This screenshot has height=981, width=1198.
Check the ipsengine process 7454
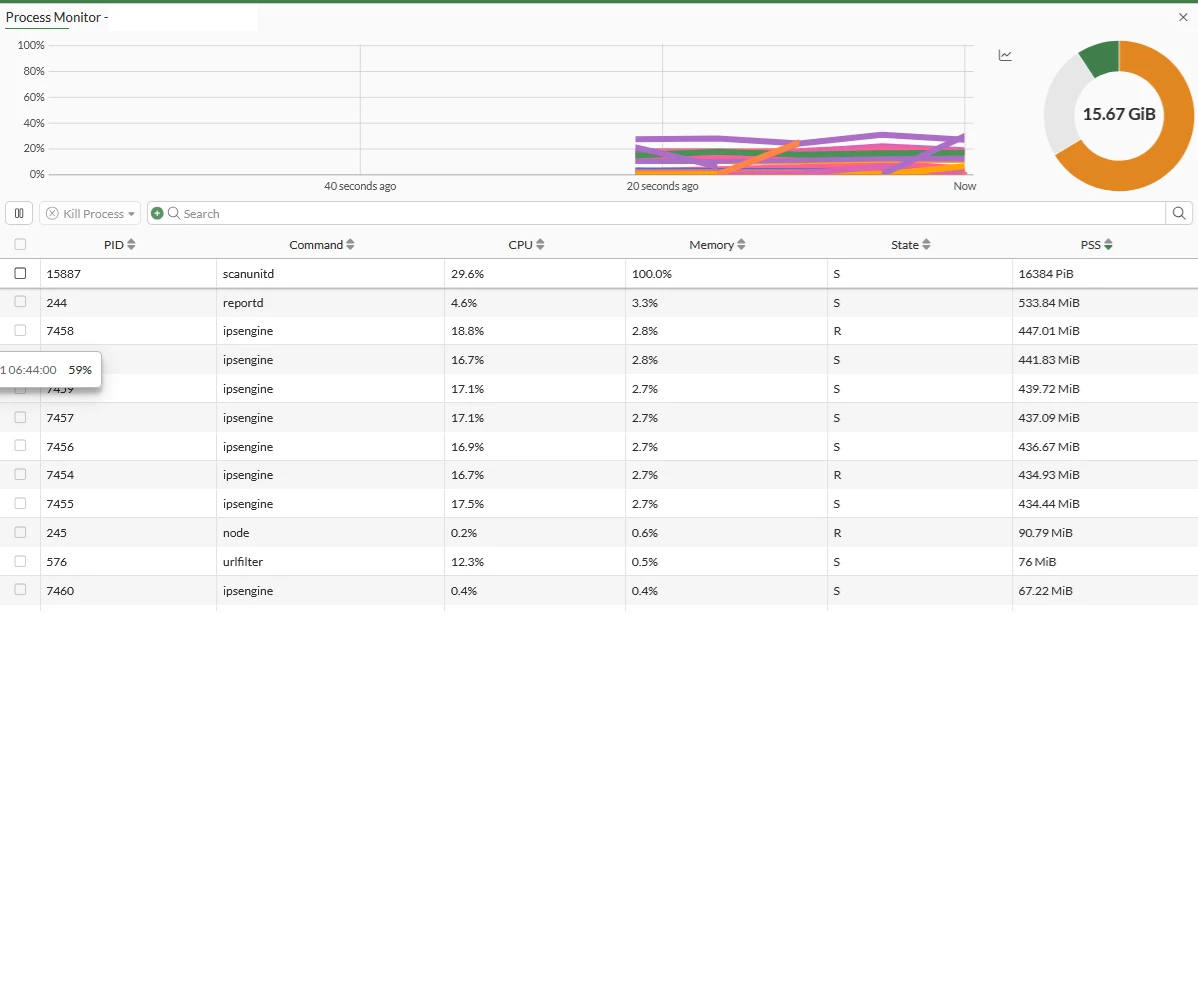(x=20, y=474)
